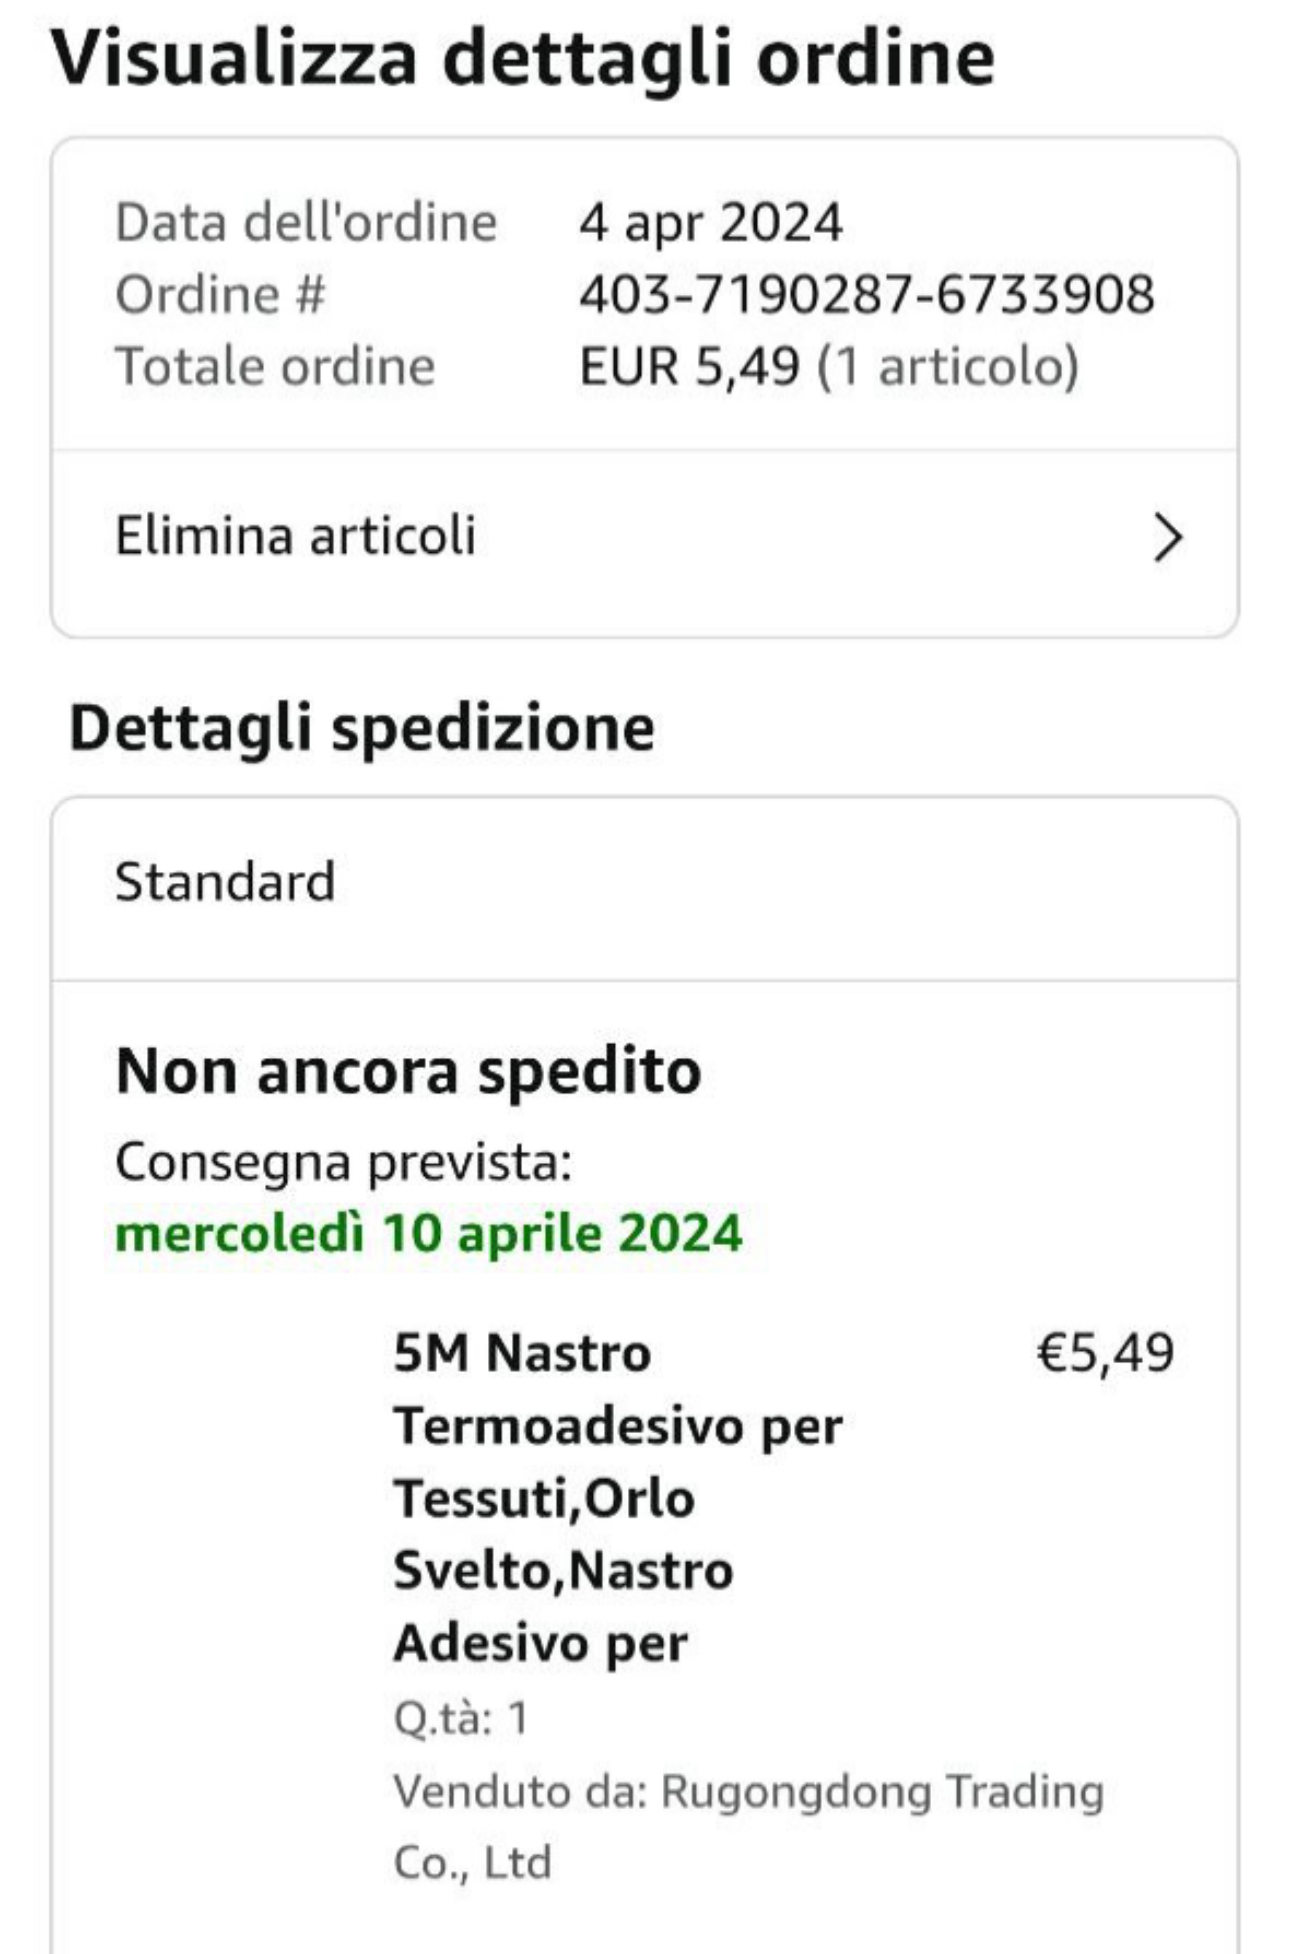Click the Non ancora spedito status heading
Image resolution: width=1290 pixels, height=1954 pixels.
[x=408, y=1072]
